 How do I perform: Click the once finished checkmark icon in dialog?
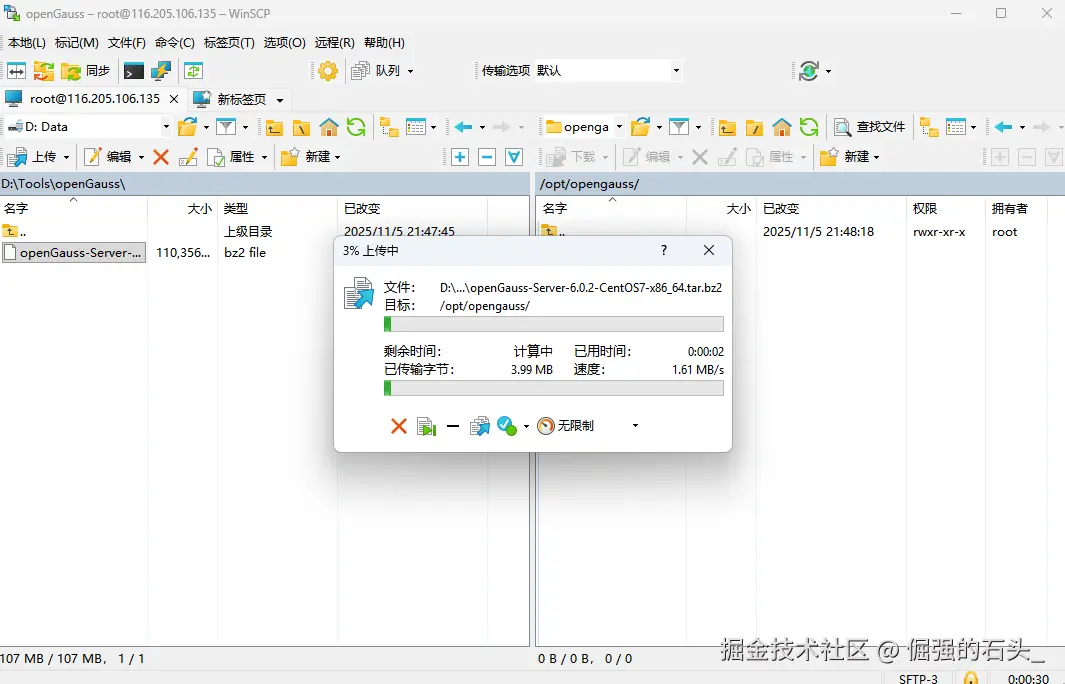pos(507,426)
